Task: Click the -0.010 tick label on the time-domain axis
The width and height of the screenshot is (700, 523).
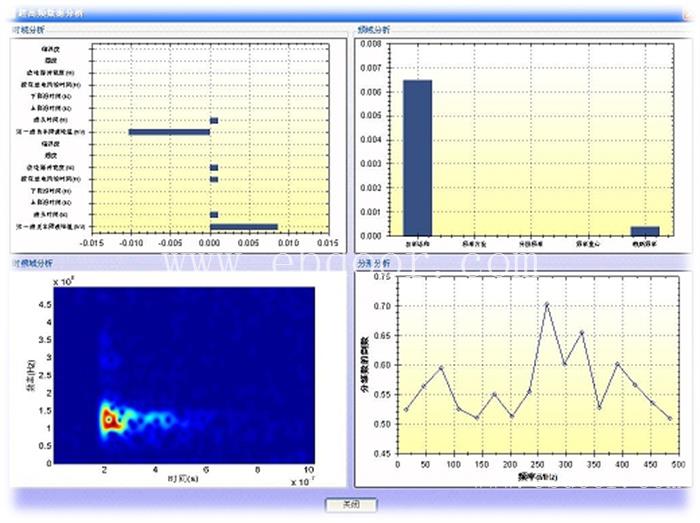Action: pyautogui.click(x=130, y=243)
